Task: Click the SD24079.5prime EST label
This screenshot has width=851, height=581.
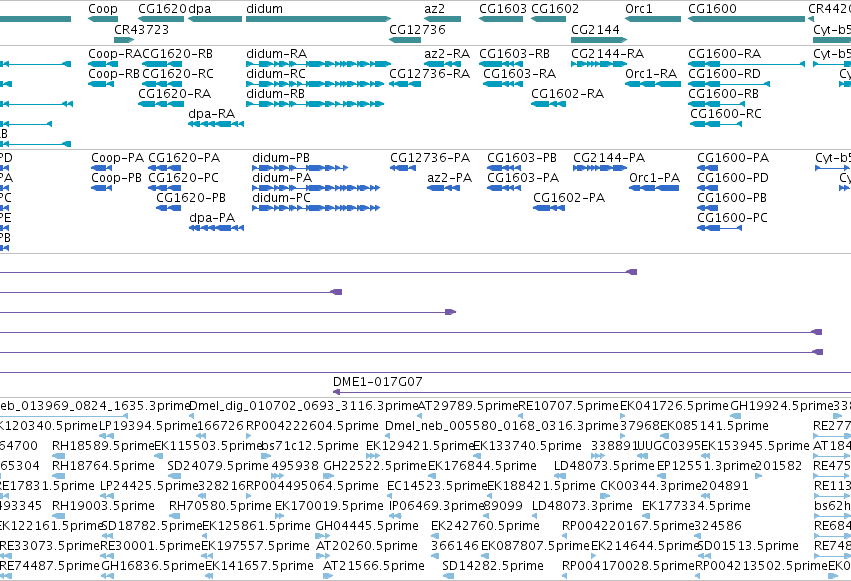Action: pyautogui.click(x=218, y=466)
